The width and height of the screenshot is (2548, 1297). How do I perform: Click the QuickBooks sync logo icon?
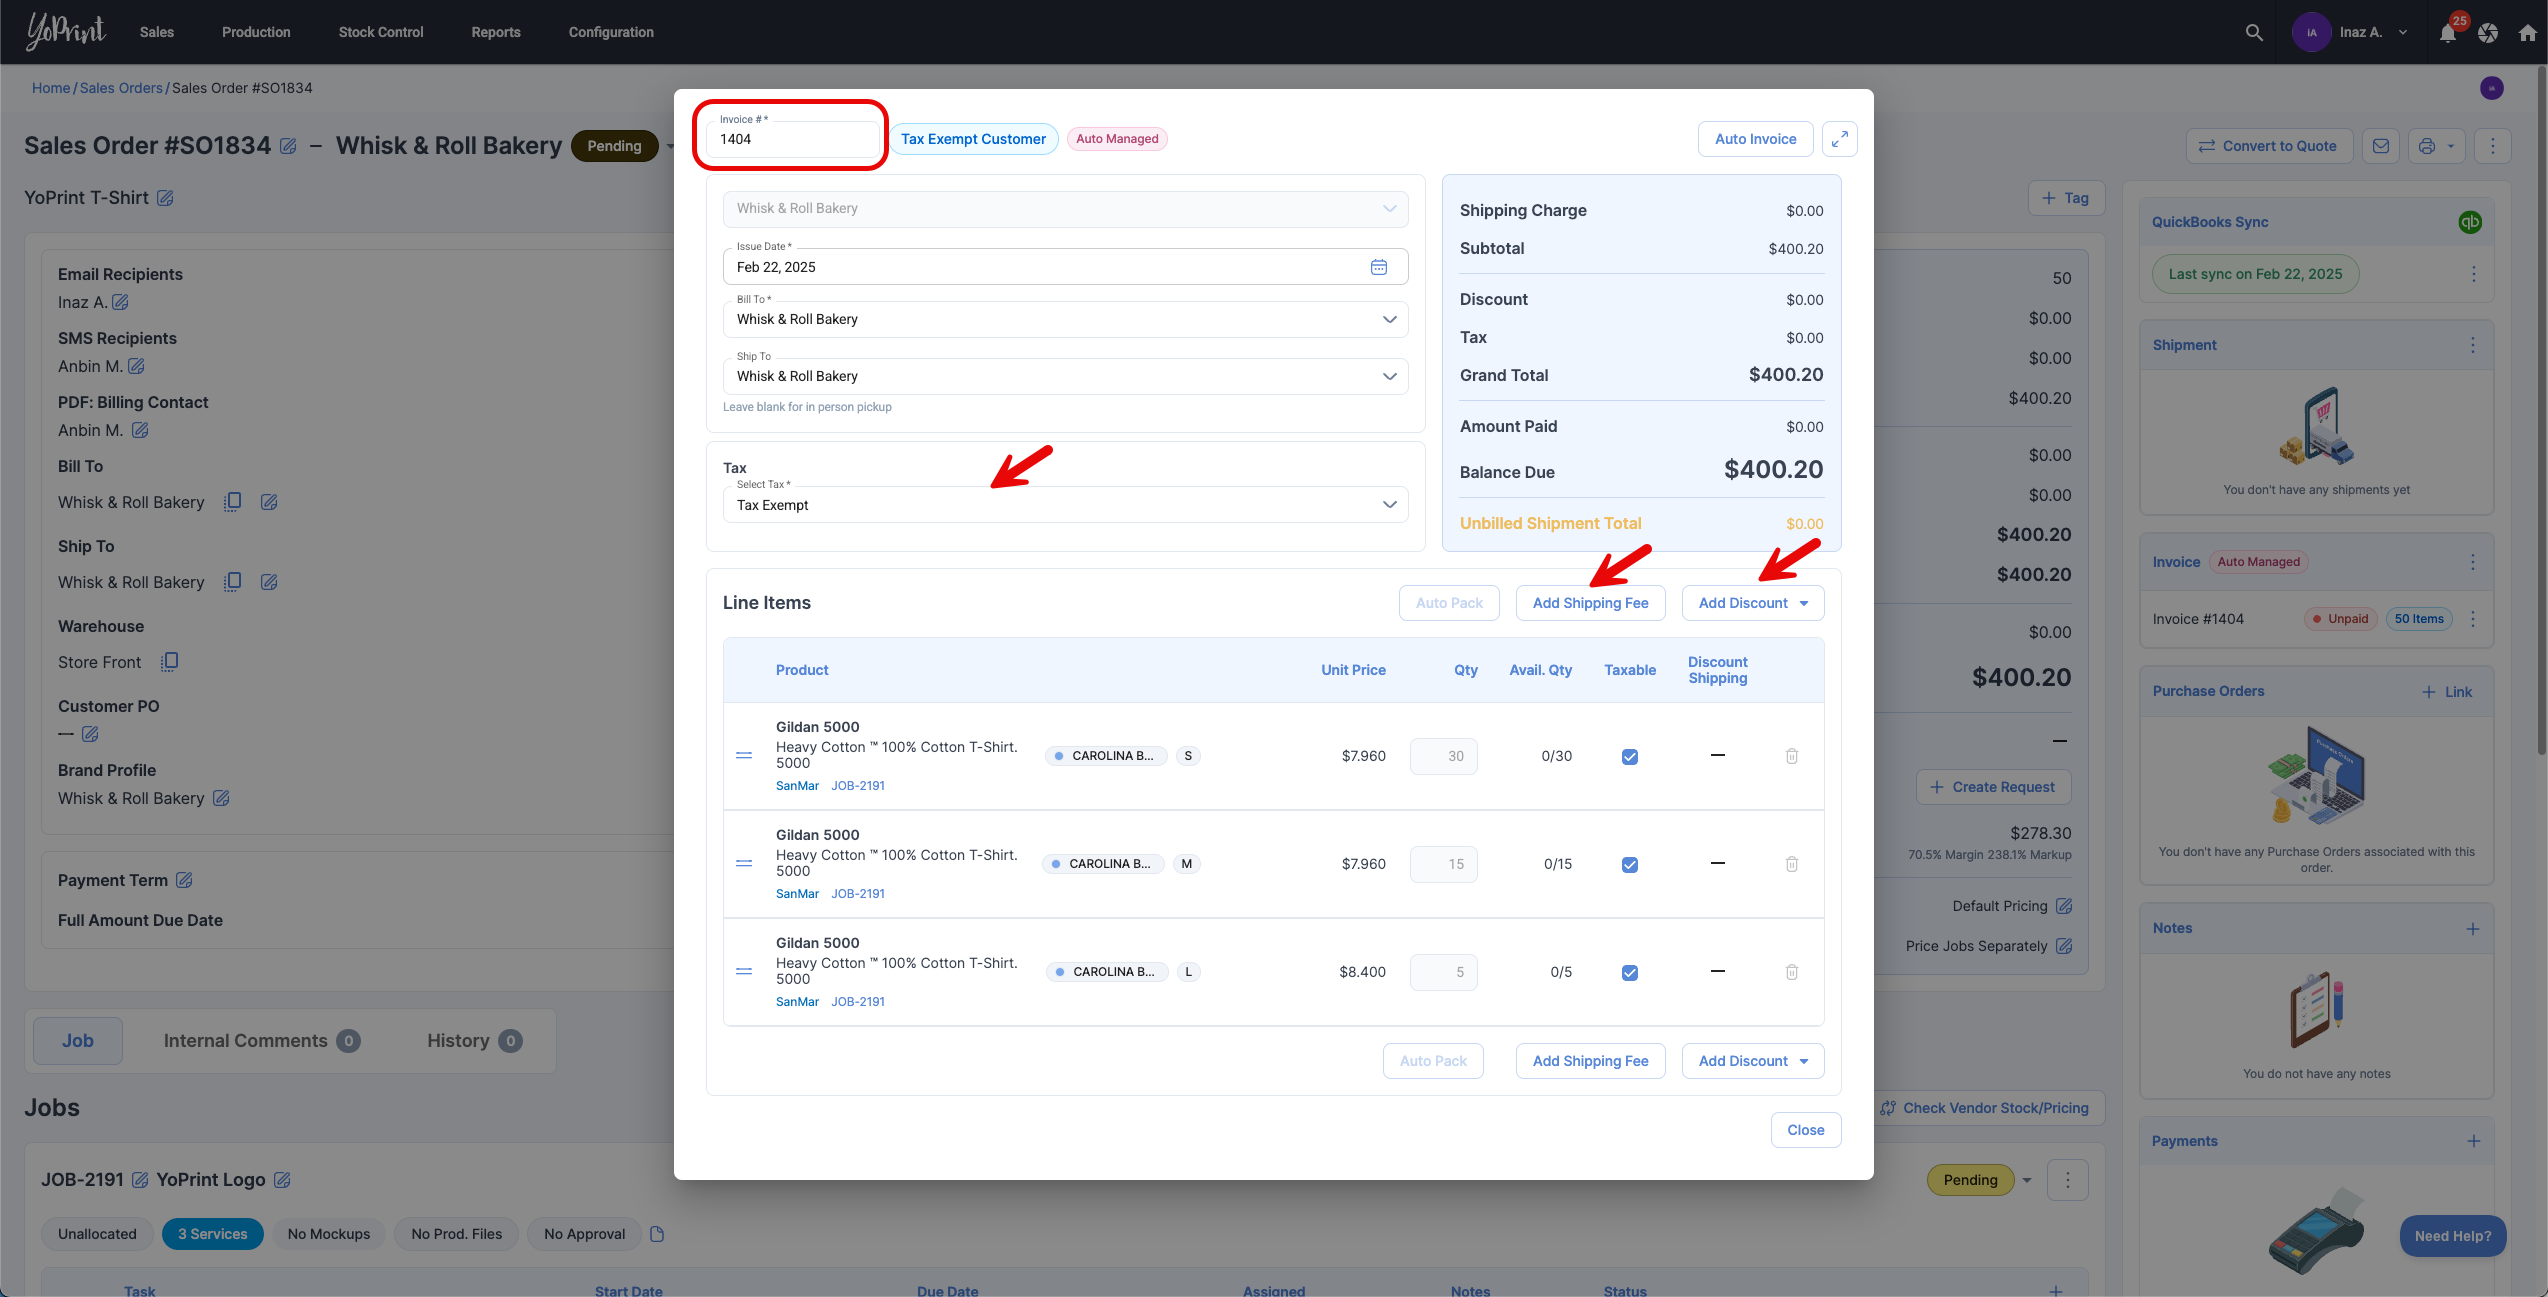pos(2470,222)
